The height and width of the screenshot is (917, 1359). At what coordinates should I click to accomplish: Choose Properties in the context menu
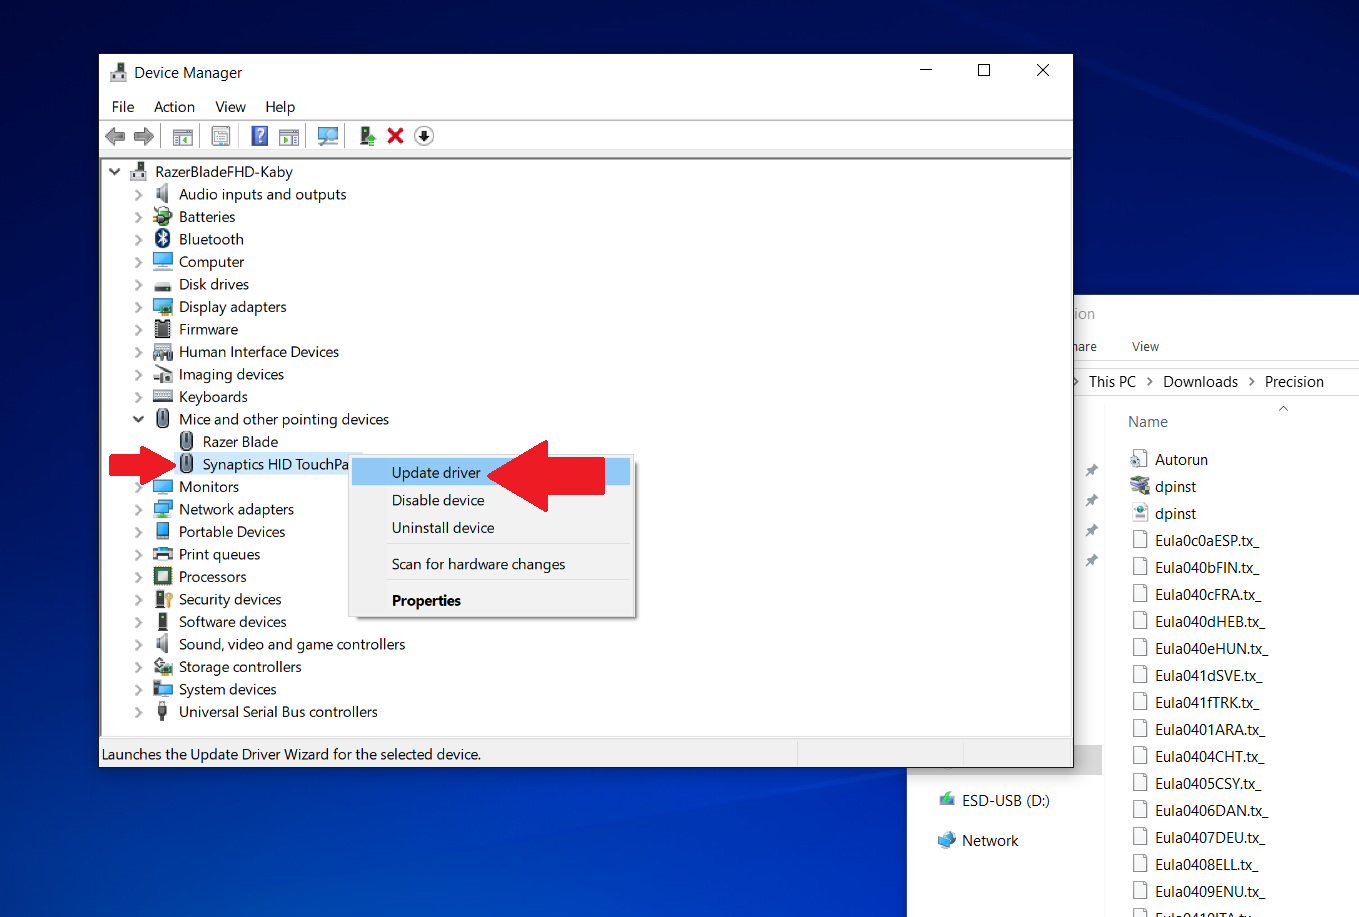pos(426,600)
